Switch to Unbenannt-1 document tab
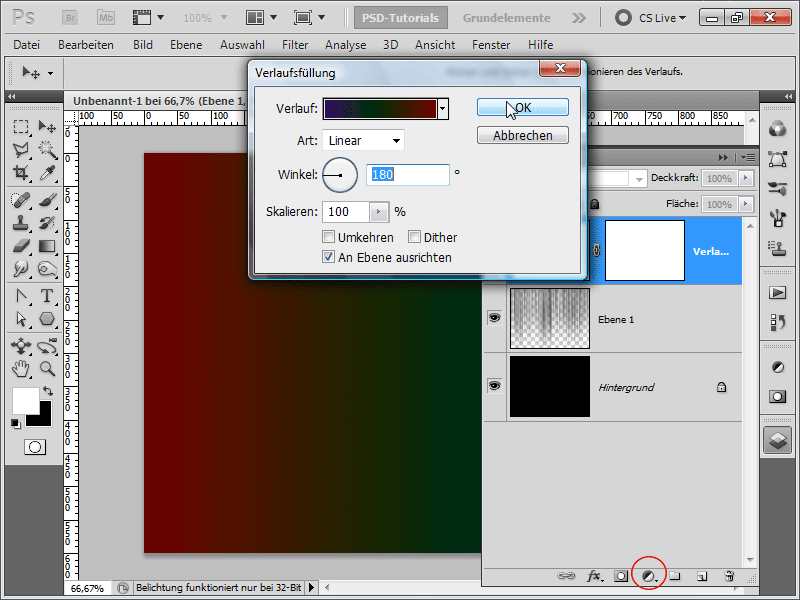 click(159, 101)
